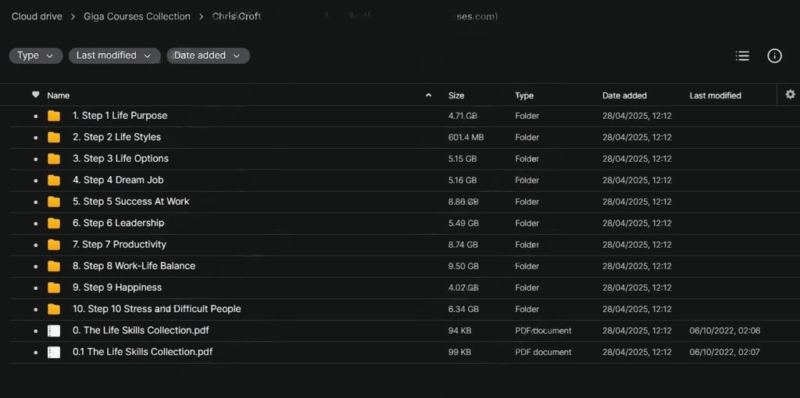Click folder icon for Step 1 Life Purpose
This screenshot has height=398, width=800.
(x=54, y=116)
